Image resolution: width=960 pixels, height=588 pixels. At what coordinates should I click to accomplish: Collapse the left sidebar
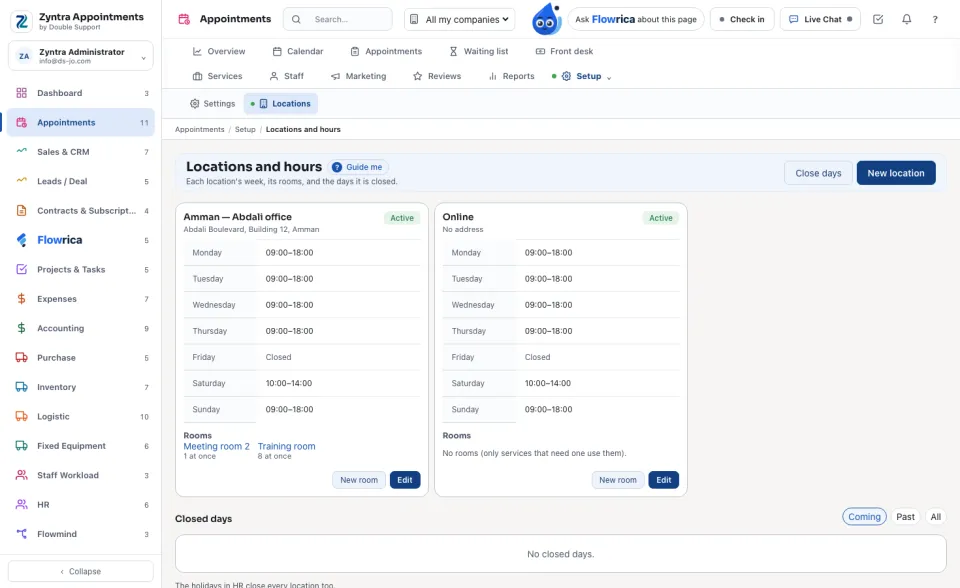[x=81, y=571]
